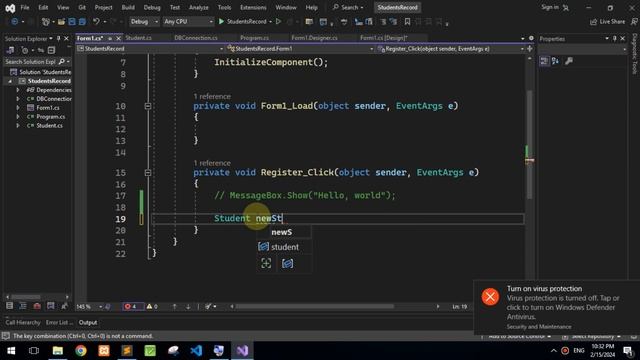Toggle the bookmark toolbar icon
This screenshot has width=640, height=360.
tap(407, 22)
